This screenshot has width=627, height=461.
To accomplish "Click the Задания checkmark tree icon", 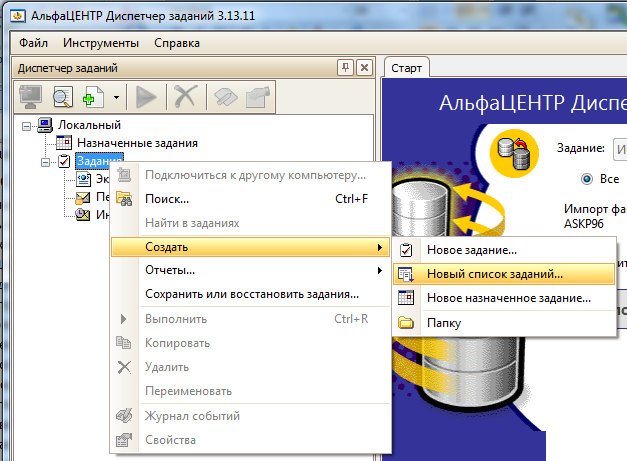I will 64,161.
